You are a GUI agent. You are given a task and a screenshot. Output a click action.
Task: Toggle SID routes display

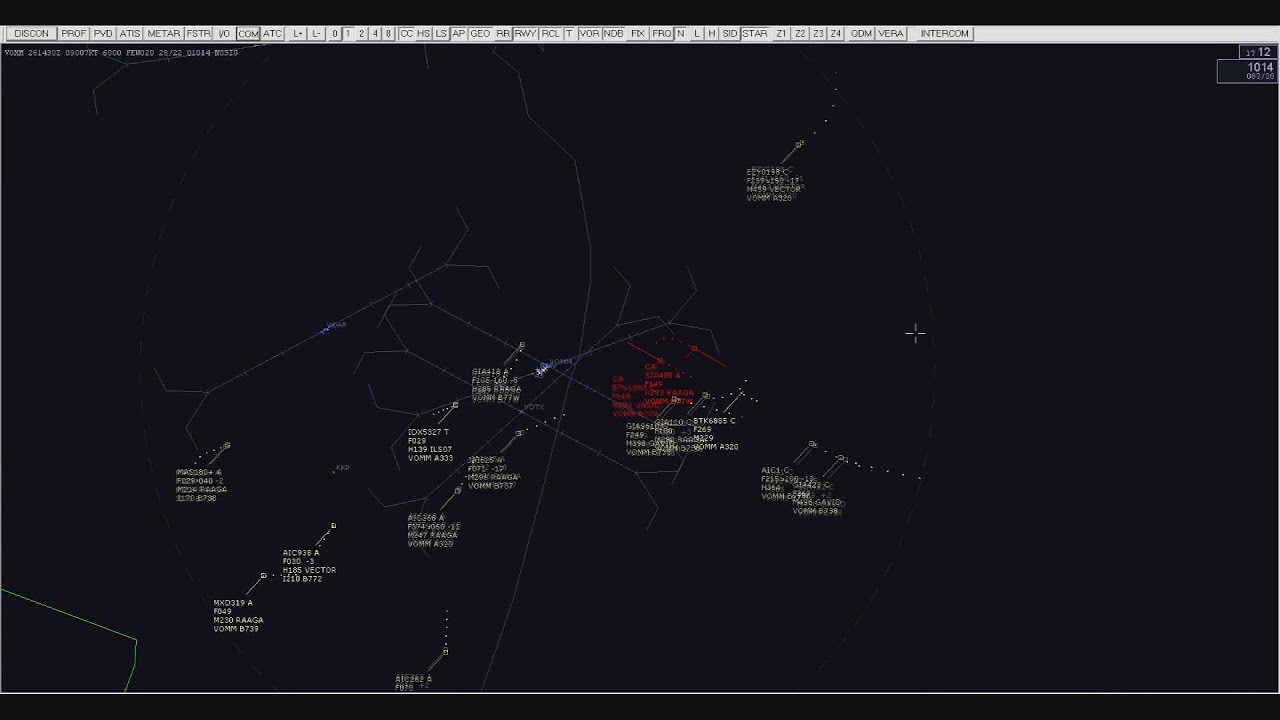click(x=730, y=34)
